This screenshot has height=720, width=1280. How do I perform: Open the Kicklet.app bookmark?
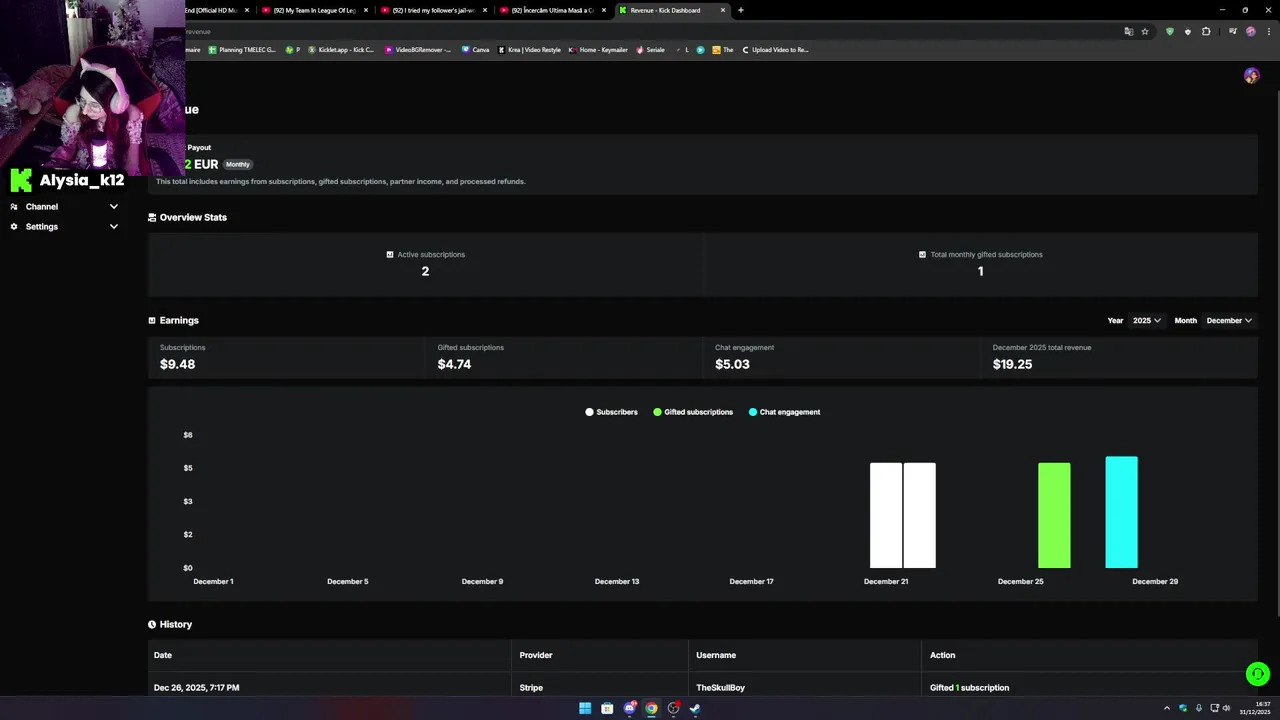coord(341,50)
